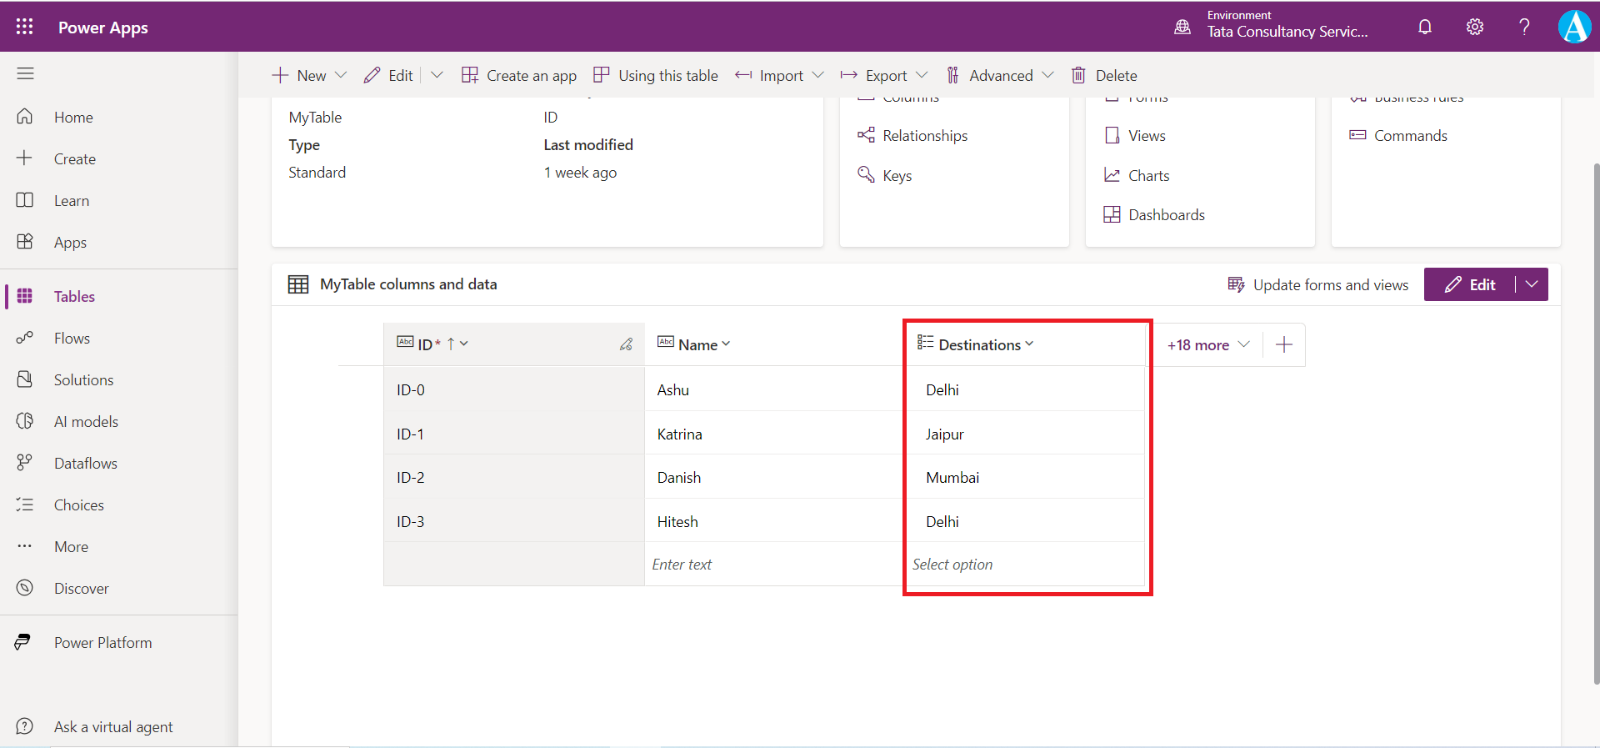Go to Flows in the sidebar
Screen dimensions: 1600x748
(72, 338)
